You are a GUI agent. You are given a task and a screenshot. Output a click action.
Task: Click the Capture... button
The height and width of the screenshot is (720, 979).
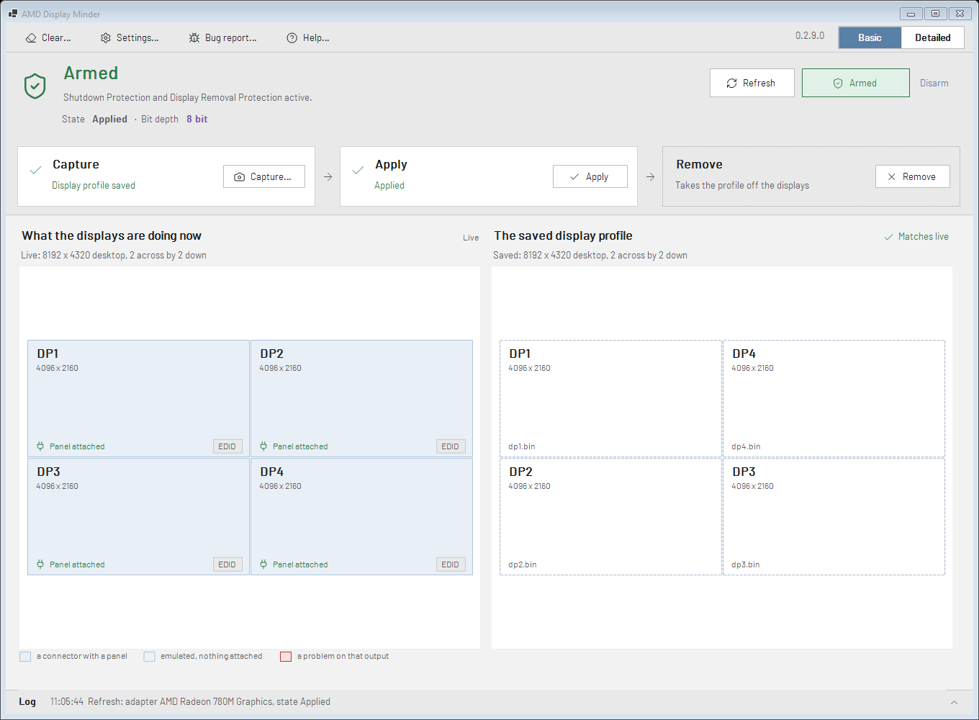click(264, 177)
